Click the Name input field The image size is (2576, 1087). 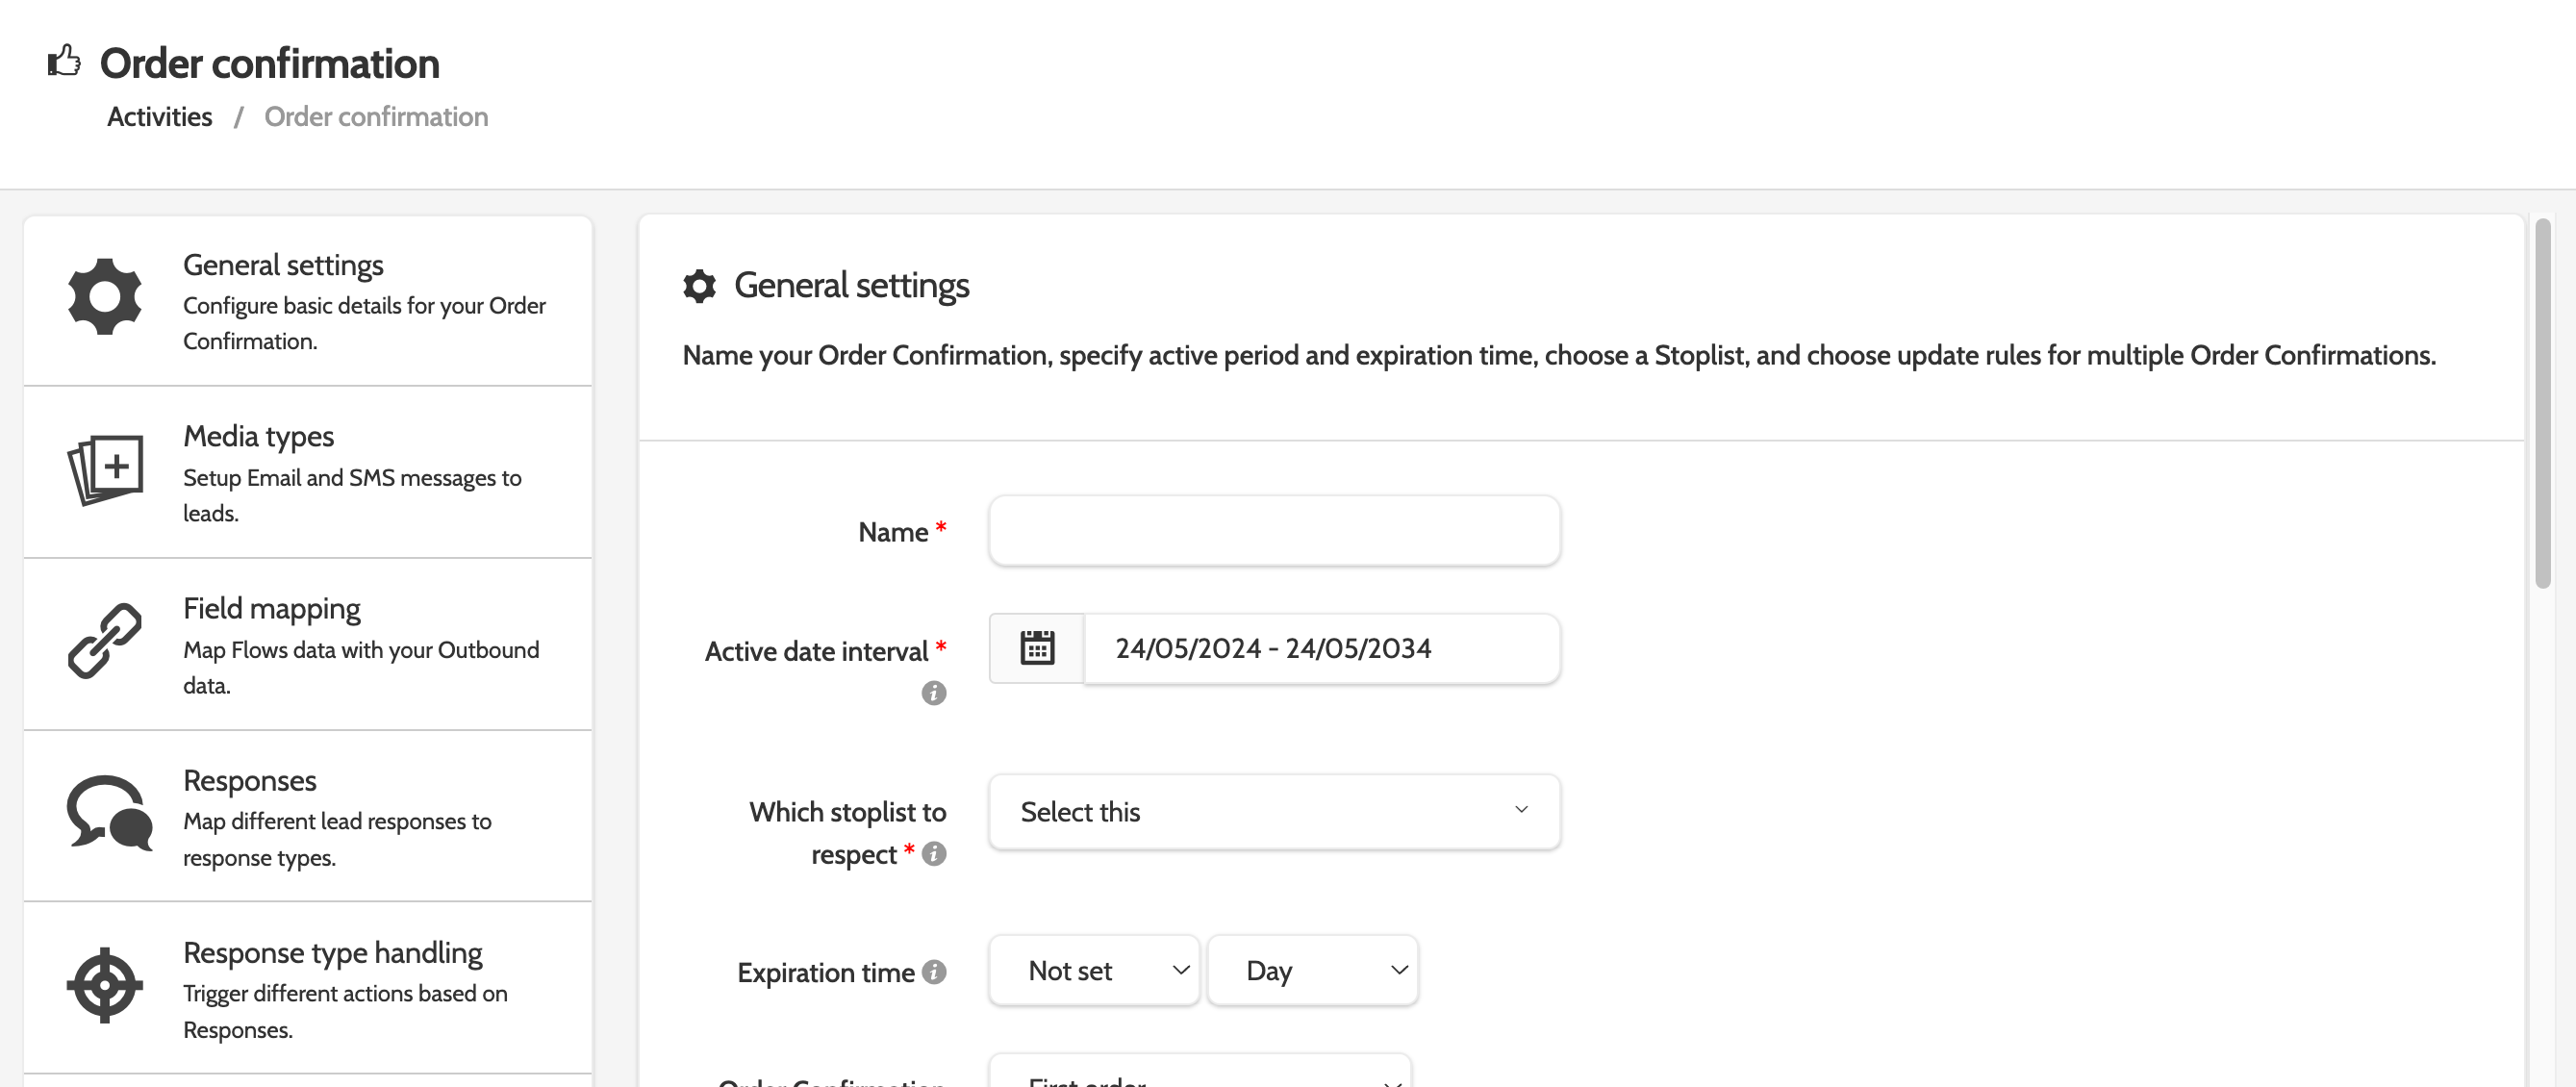point(1273,531)
